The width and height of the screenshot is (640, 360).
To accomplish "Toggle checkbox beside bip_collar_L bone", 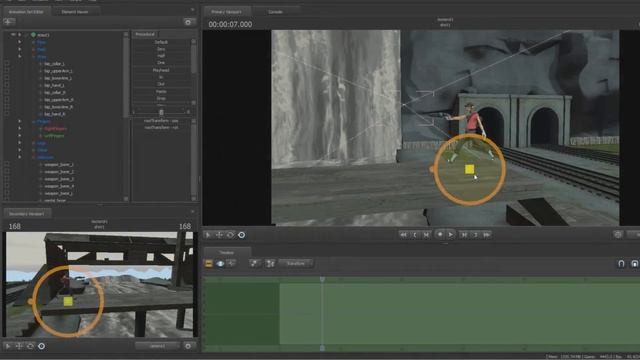I will point(7,64).
